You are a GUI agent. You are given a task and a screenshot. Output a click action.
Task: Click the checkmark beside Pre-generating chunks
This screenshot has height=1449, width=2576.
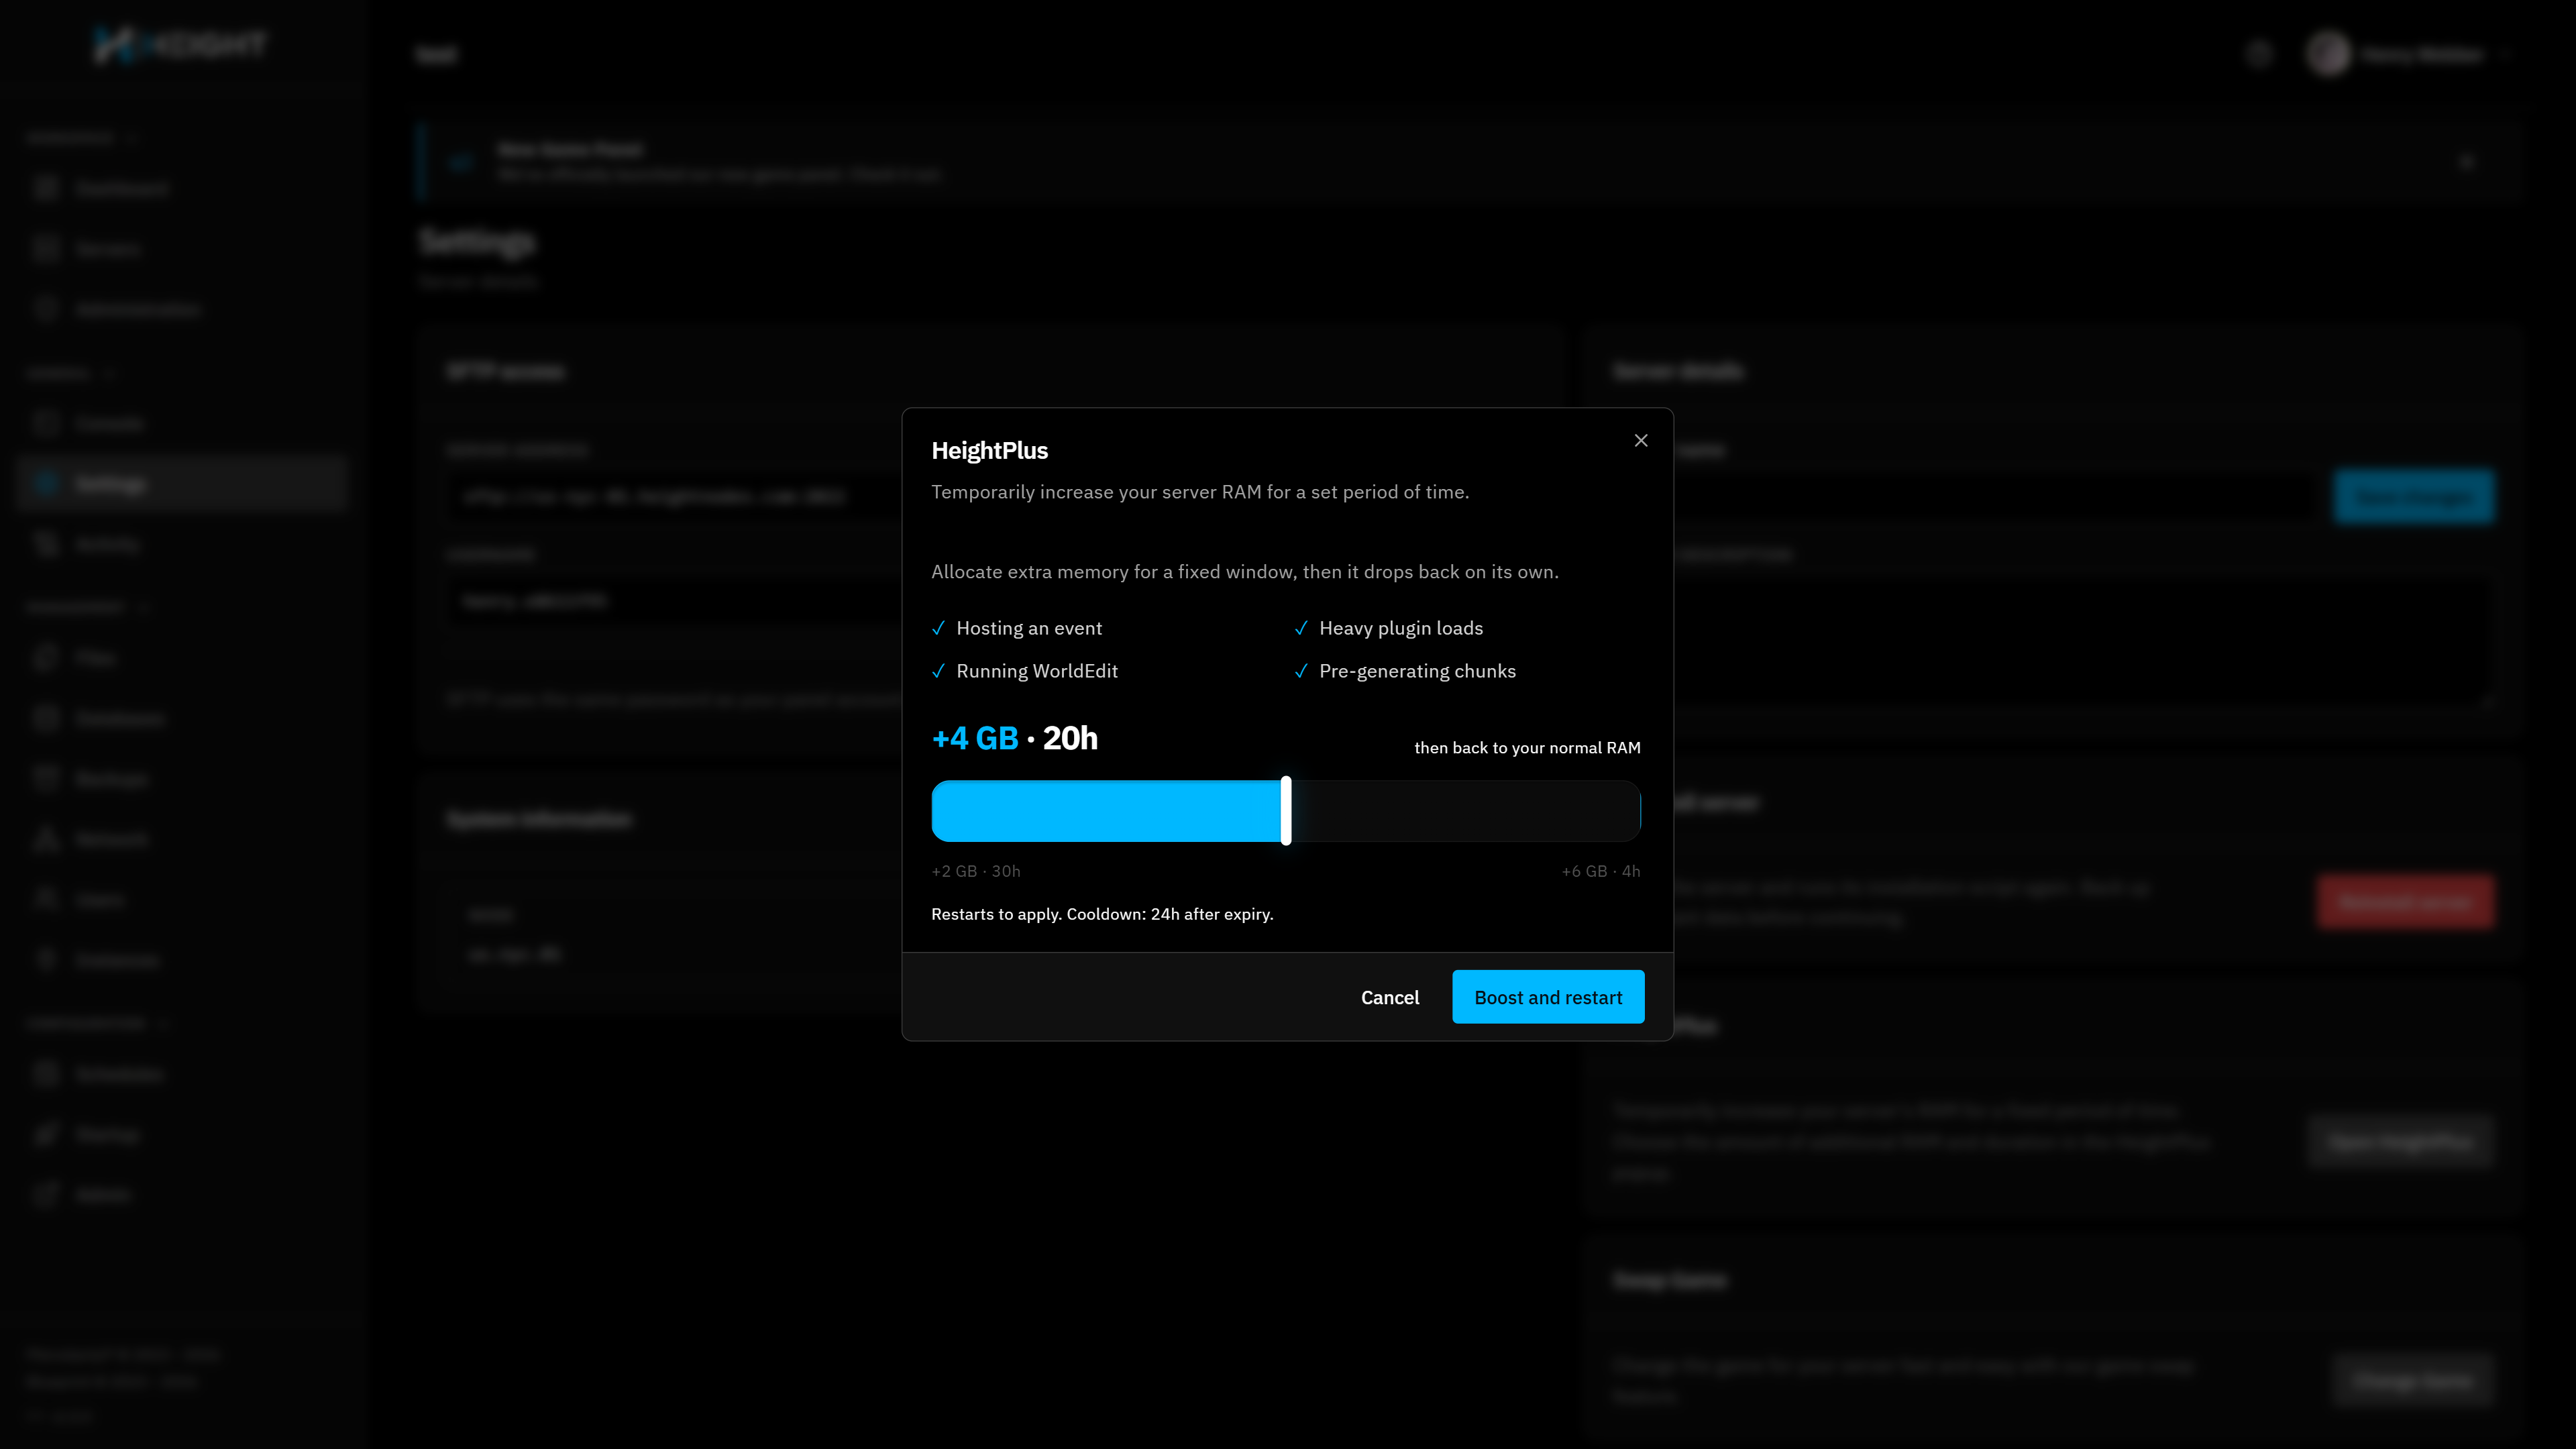(x=1301, y=671)
